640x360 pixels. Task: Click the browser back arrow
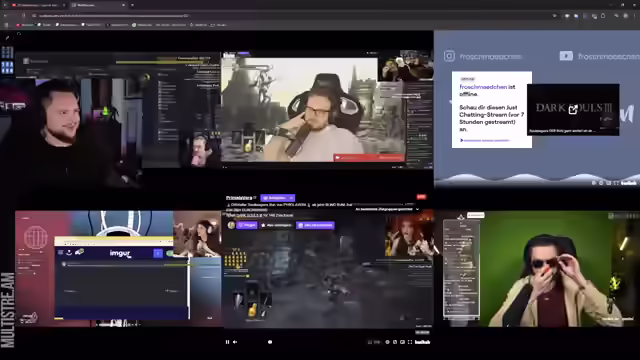point(6,16)
